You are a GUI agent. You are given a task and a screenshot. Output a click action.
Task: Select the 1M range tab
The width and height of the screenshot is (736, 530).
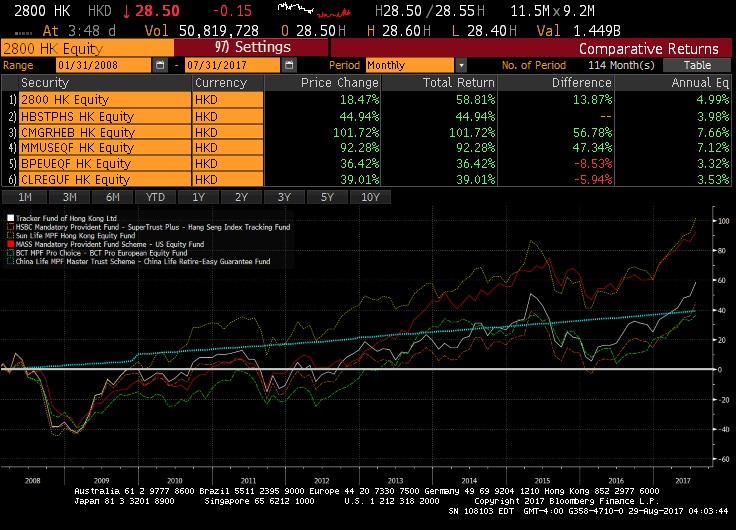[x=25, y=197]
